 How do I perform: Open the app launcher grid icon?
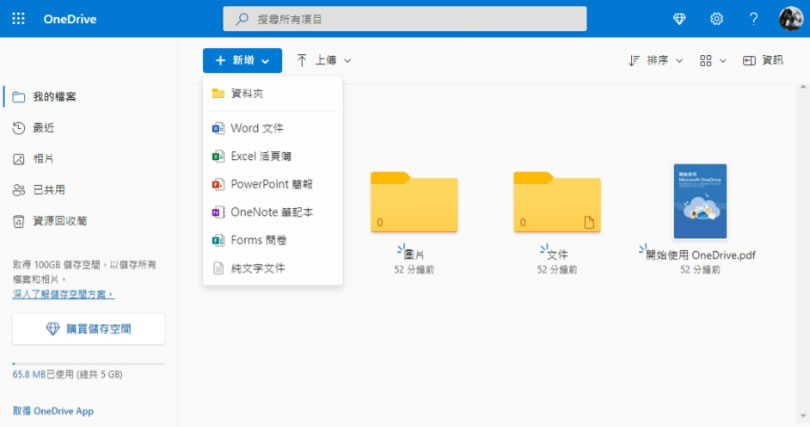(19, 19)
